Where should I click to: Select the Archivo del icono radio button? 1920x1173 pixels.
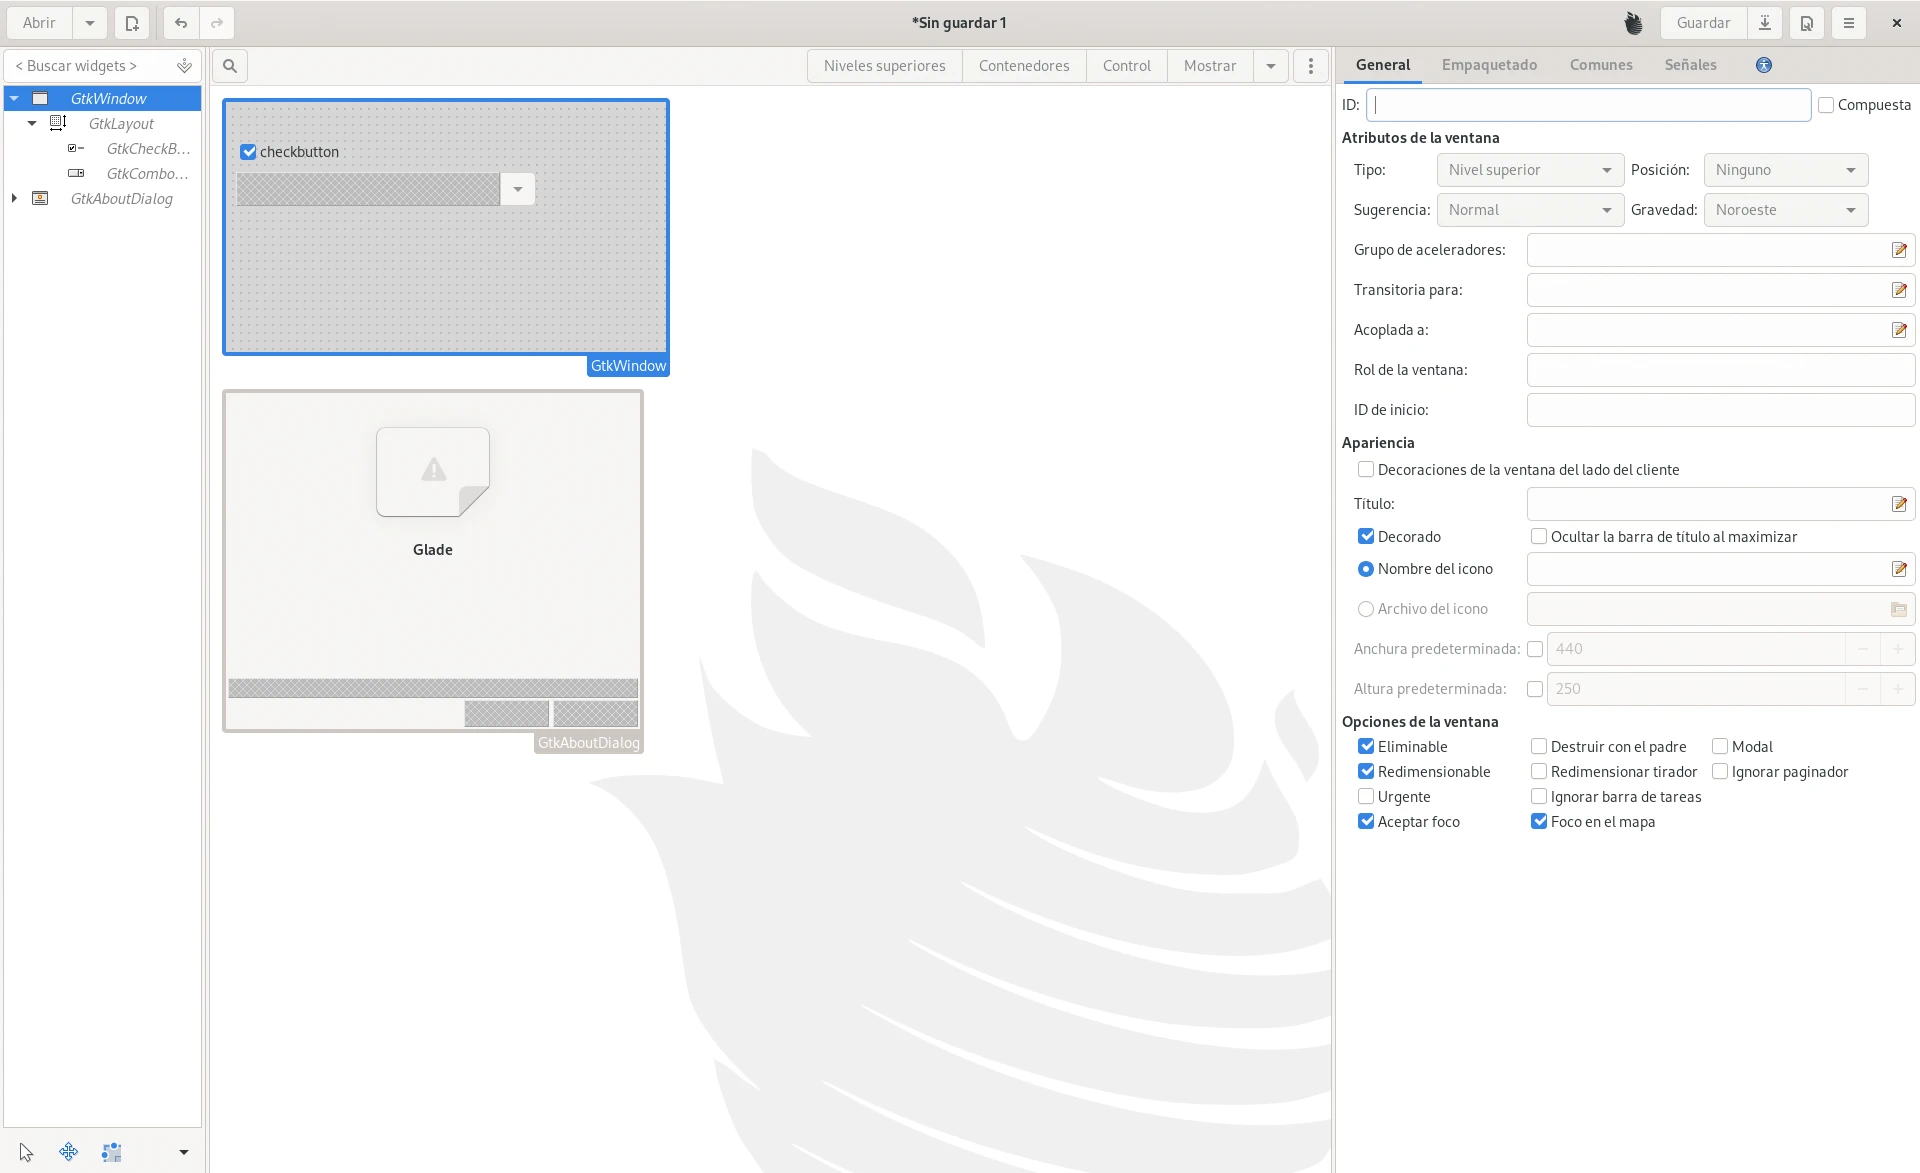pos(1366,609)
